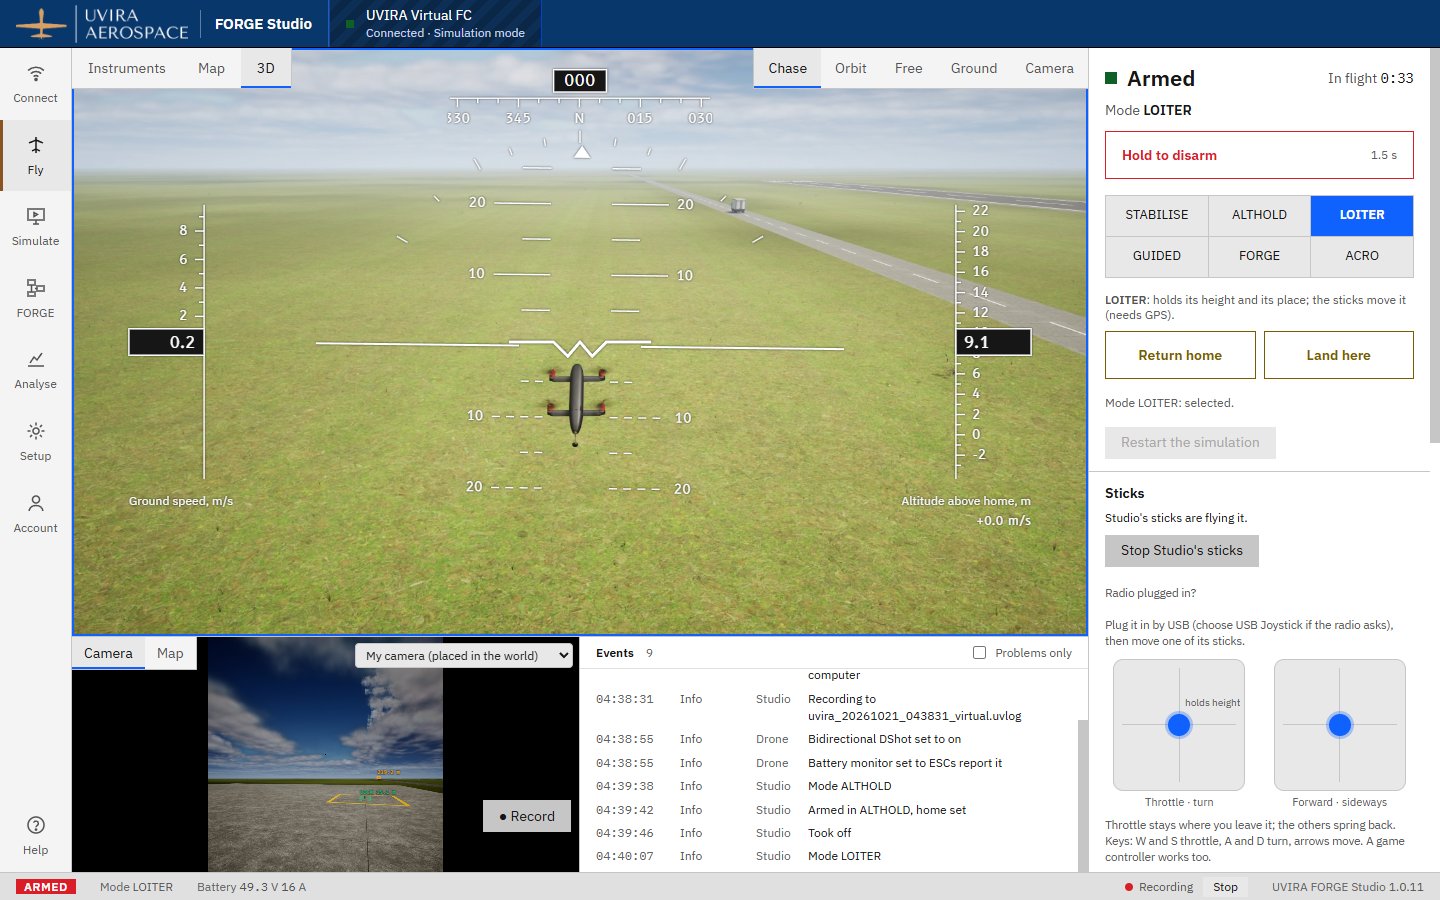
Task: Select the Camera view tab at top
Action: [x=1049, y=68]
